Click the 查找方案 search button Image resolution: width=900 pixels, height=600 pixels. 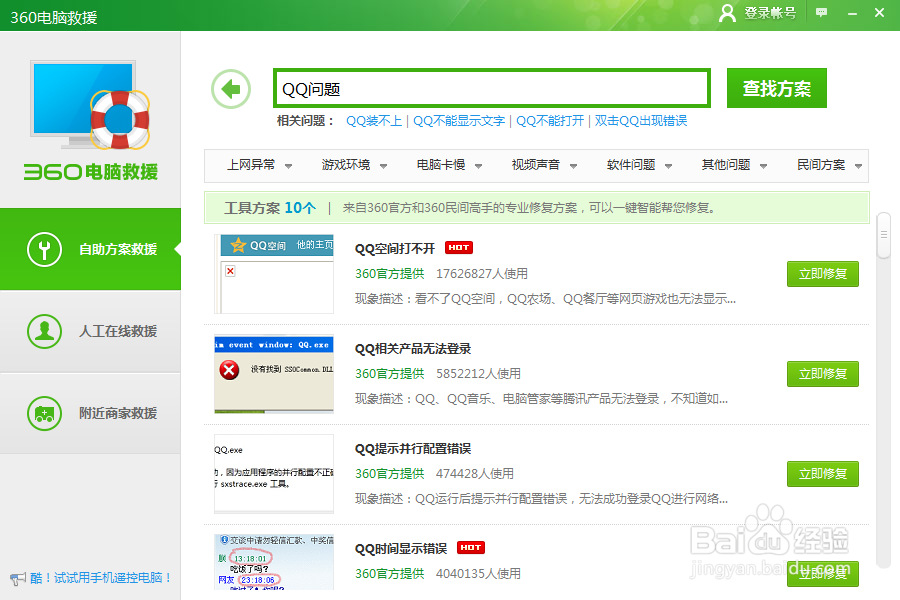777,88
